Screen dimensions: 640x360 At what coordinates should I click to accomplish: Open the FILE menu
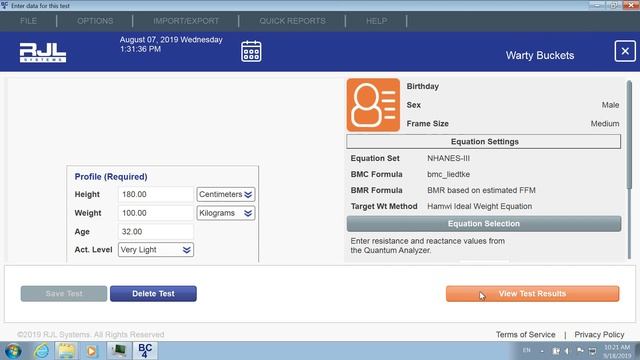pyautogui.click(x=29, y=21)
